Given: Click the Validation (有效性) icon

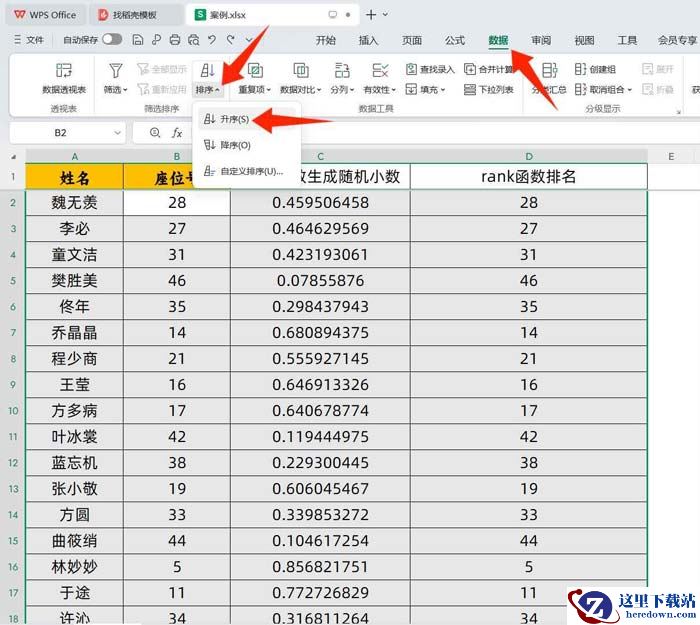Looking at the screenshot, I should 380,71.
